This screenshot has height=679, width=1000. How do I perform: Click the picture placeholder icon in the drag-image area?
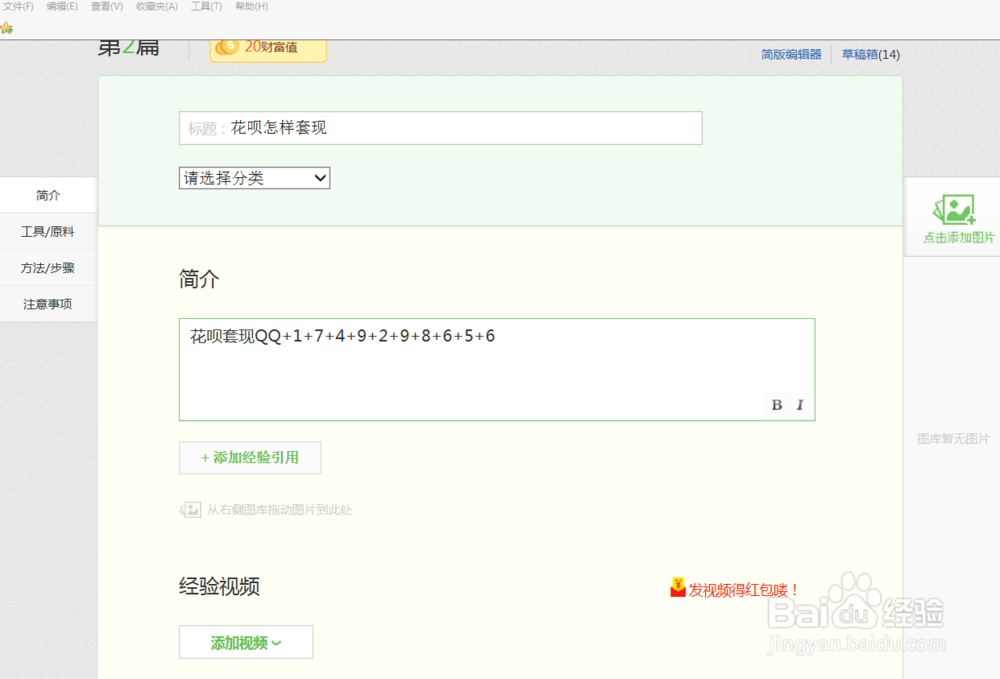190,509
